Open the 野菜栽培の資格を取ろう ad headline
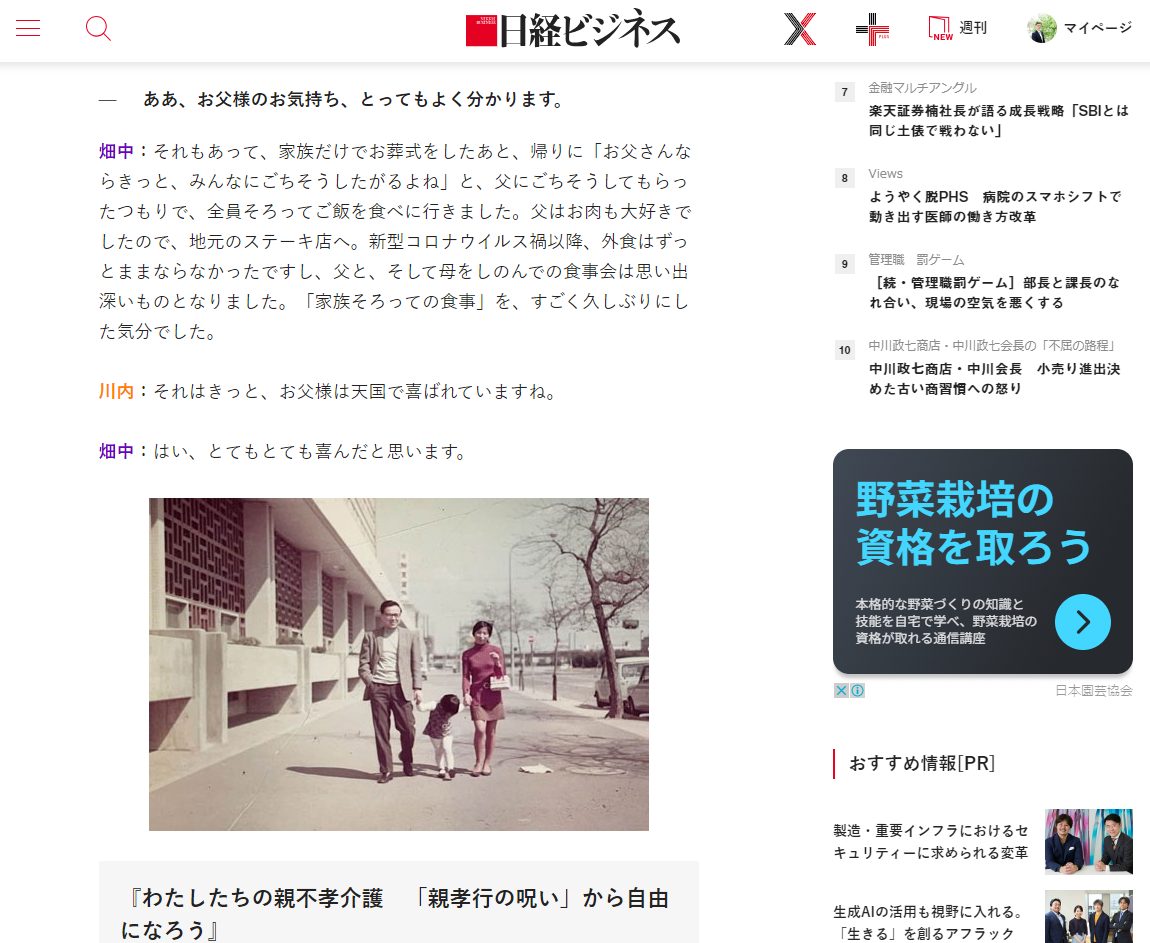1150x943 pixels. pos(973,523)
